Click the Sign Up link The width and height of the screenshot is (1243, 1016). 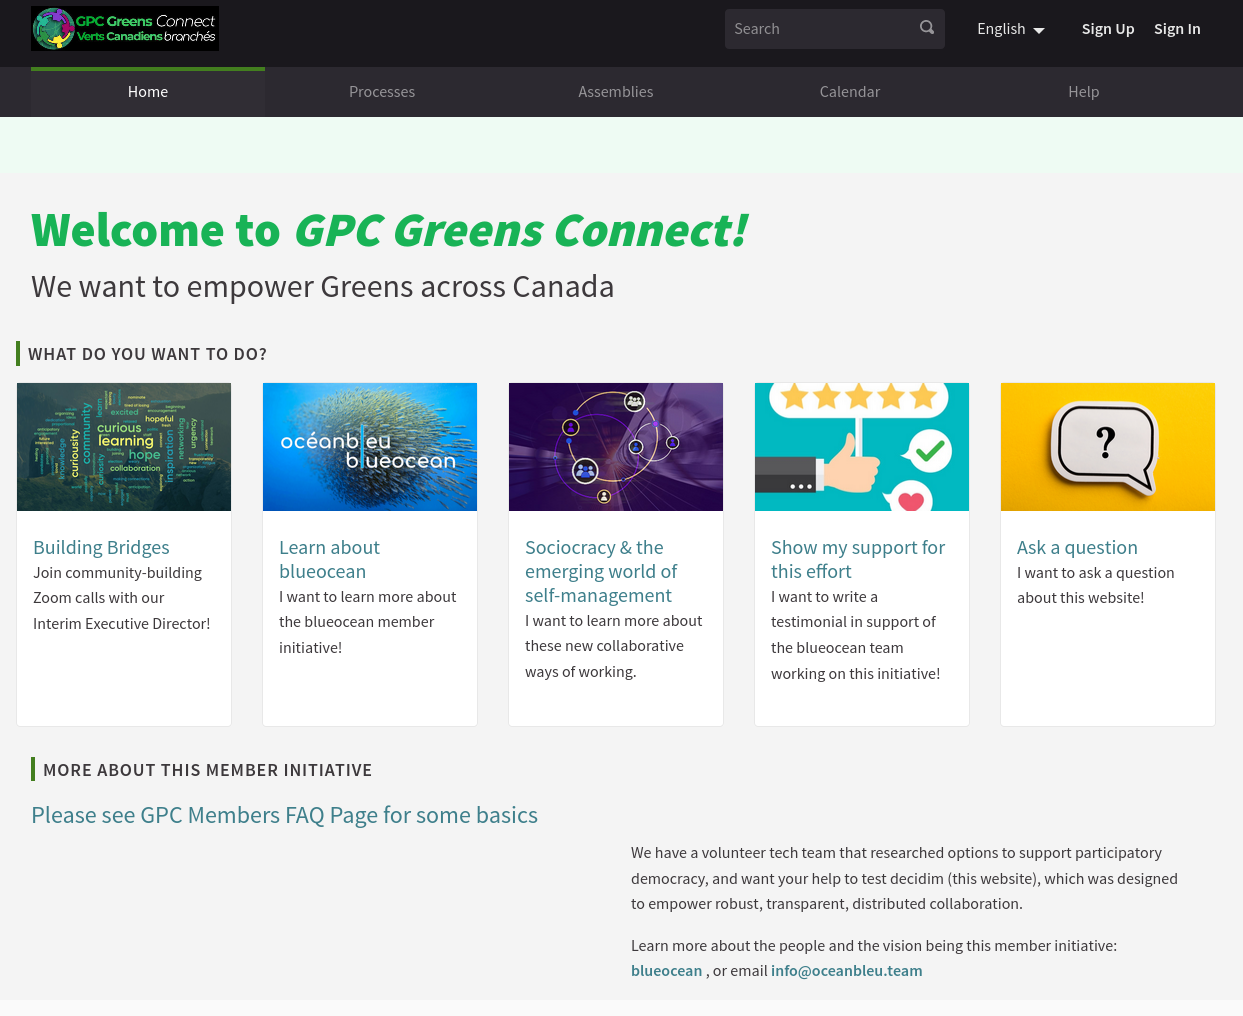(1108, 29)
